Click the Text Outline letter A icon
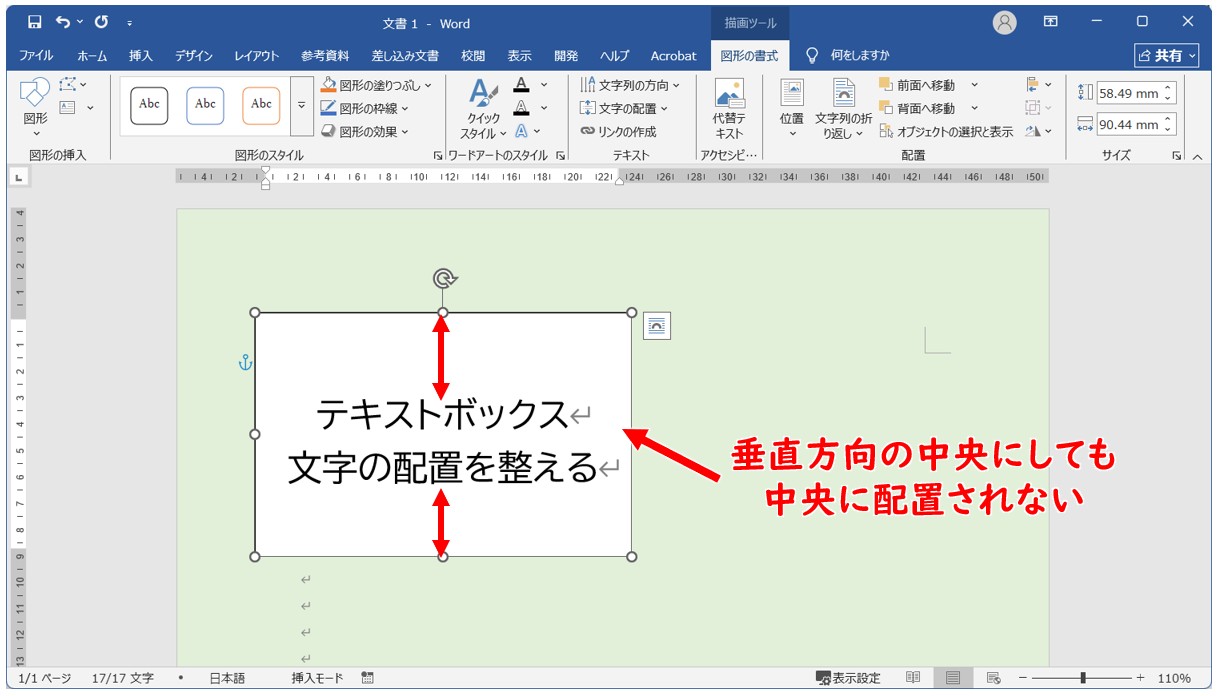 (521, 108)
